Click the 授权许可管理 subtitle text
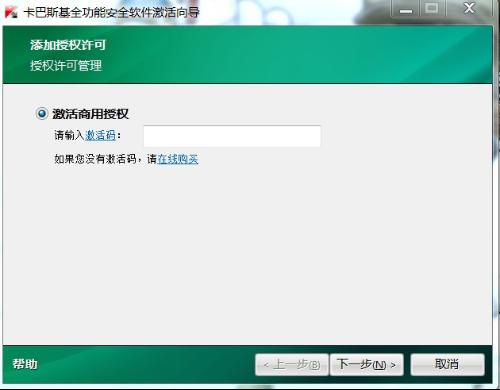This screenshot has height=390, width=500. [x=66, y=66]
